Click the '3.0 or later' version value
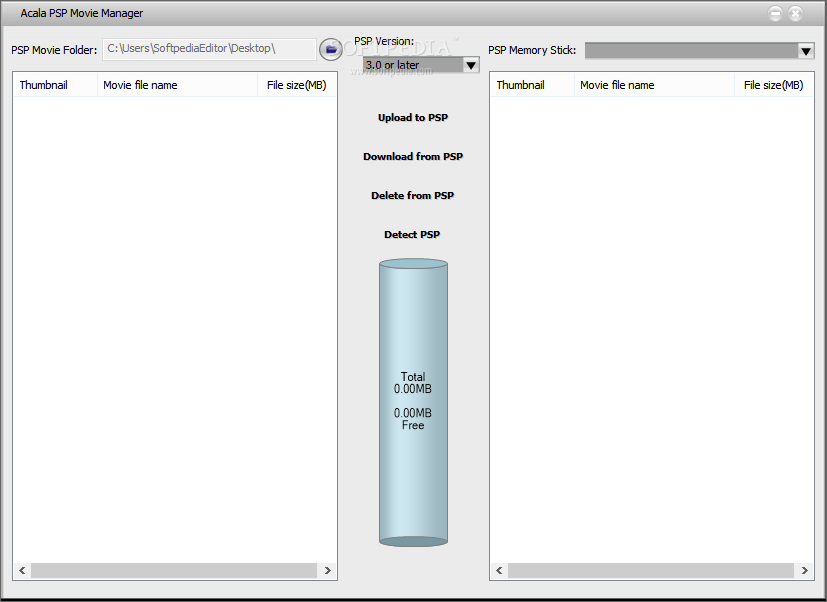The image size is (827, 602). tap(392, 65)
